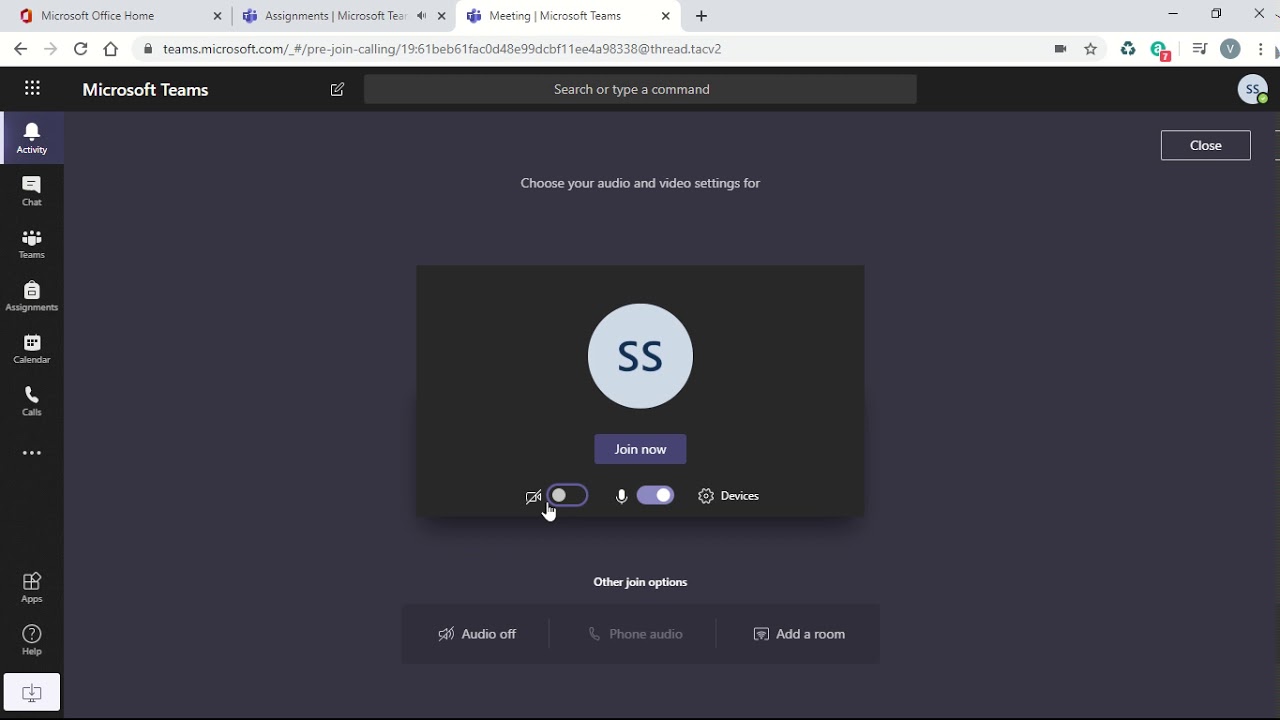Click the search or command box
Viewport: 1280px width, 720px height.
(640, 89)
